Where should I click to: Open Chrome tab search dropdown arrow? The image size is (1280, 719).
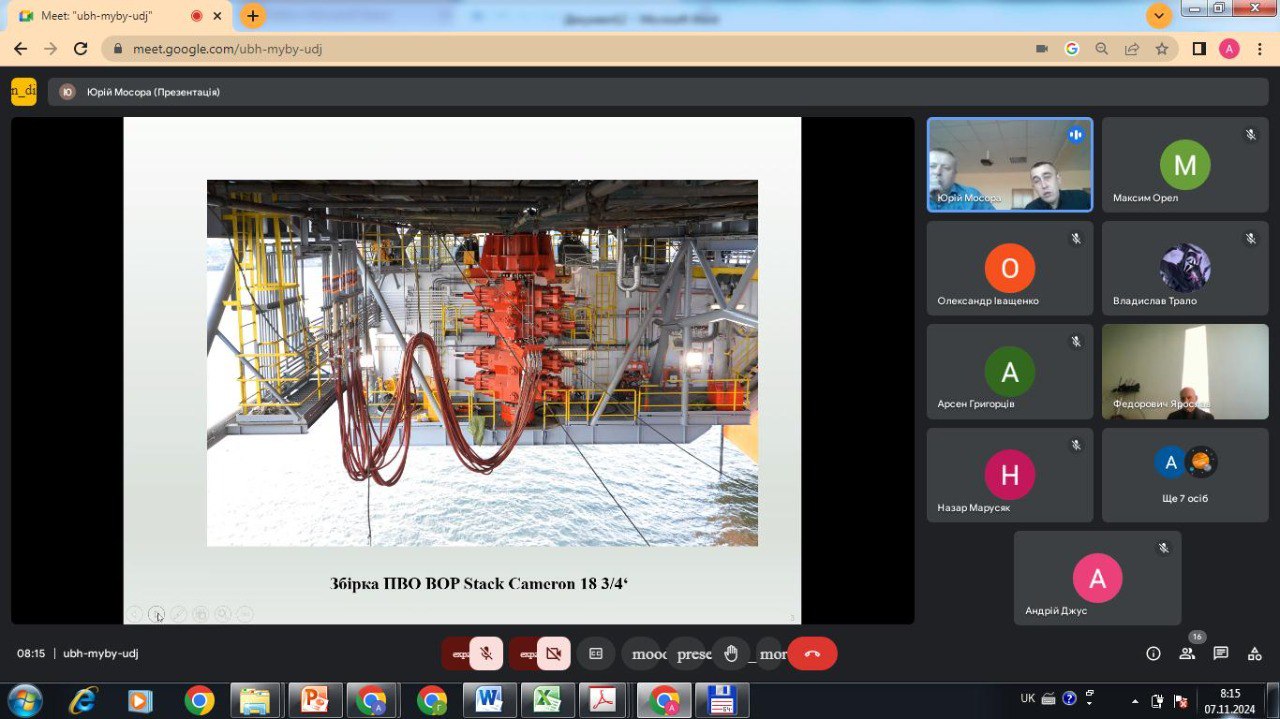click(1159, 16)
